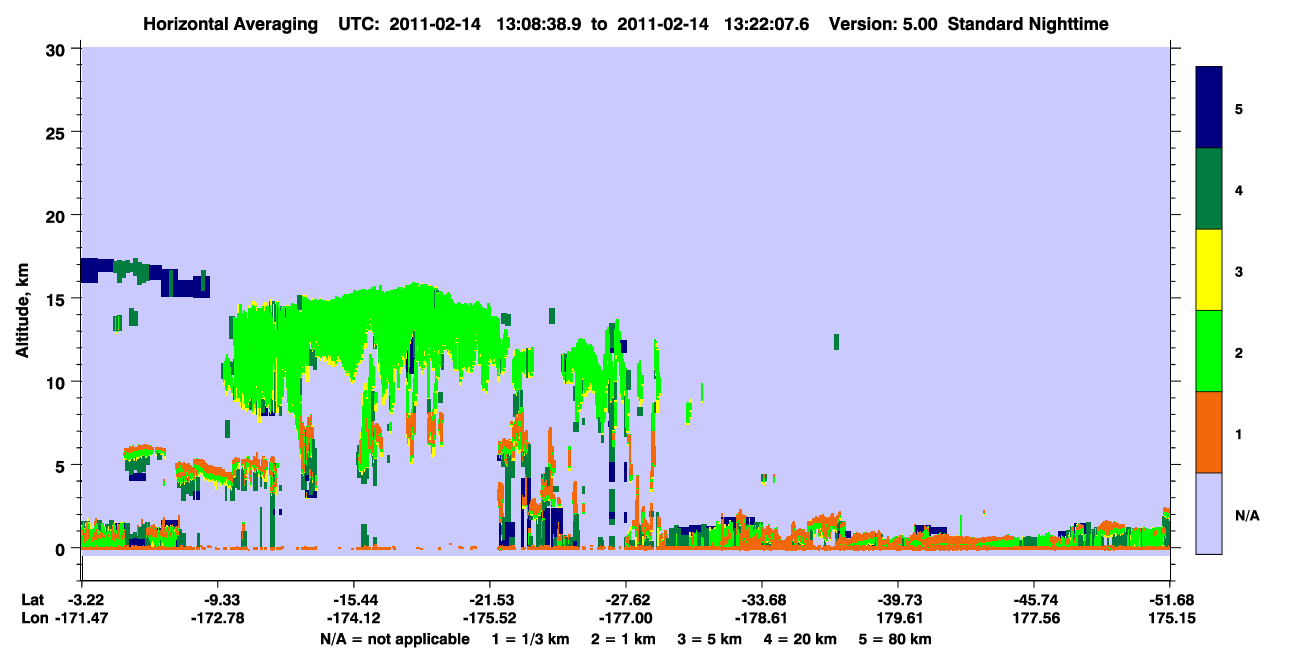
Task: Click the lavender N/A color bar segment
Action: click(1209, 513)
